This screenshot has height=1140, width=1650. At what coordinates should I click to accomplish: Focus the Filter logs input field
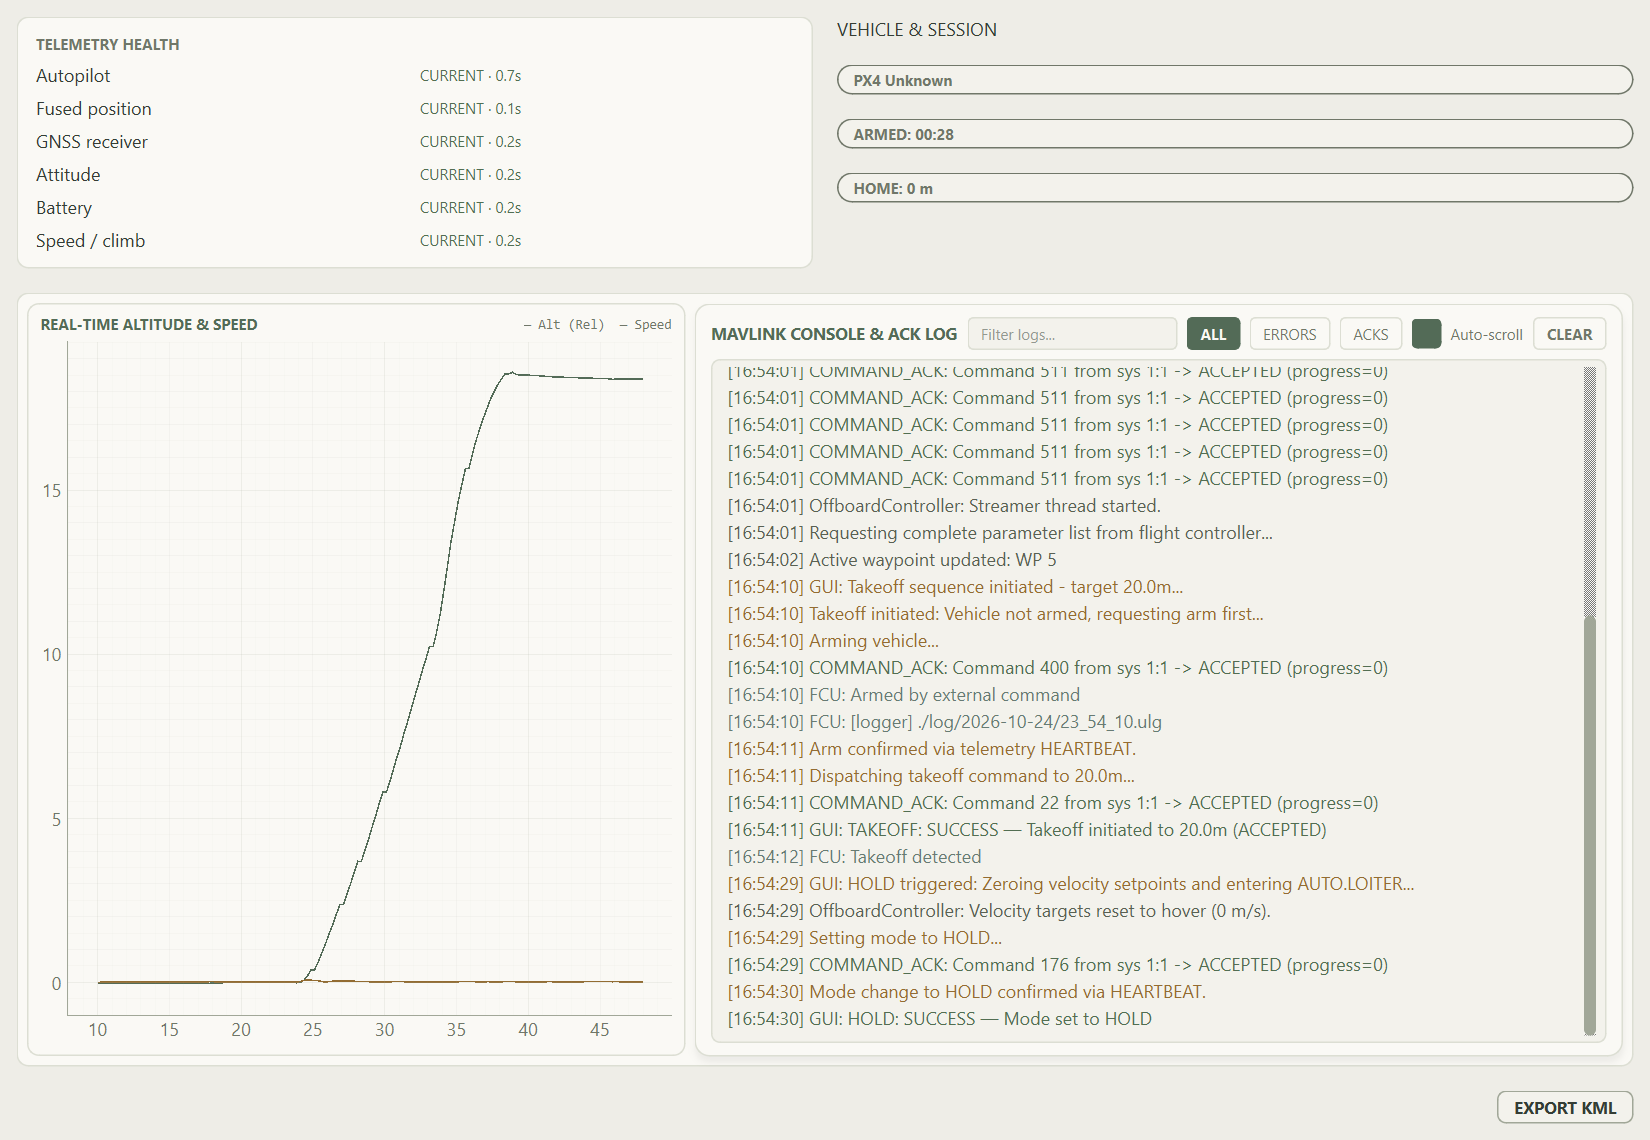[x=1072, y=334]
